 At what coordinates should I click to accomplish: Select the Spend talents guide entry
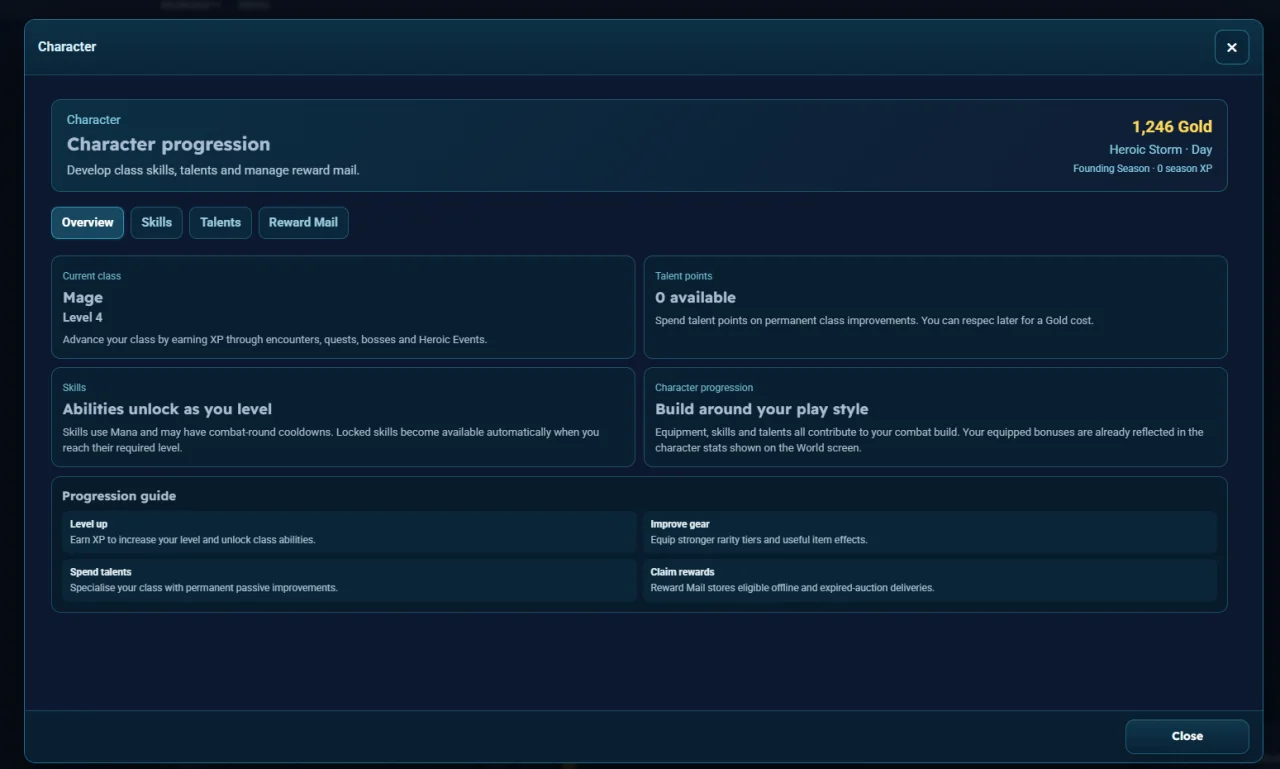coord(349,580)
